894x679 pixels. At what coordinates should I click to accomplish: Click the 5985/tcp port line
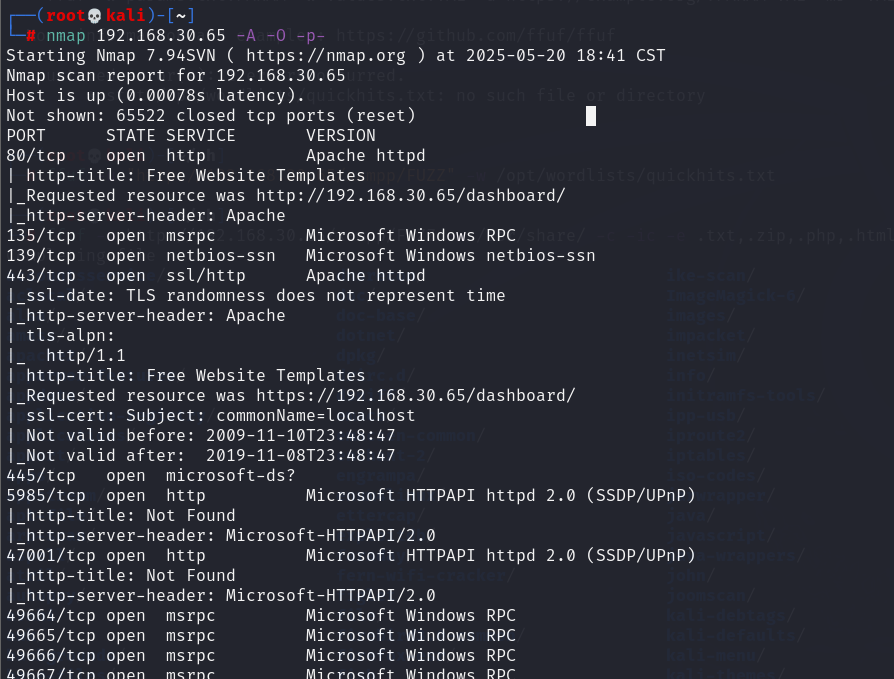[x=351, y=495]
